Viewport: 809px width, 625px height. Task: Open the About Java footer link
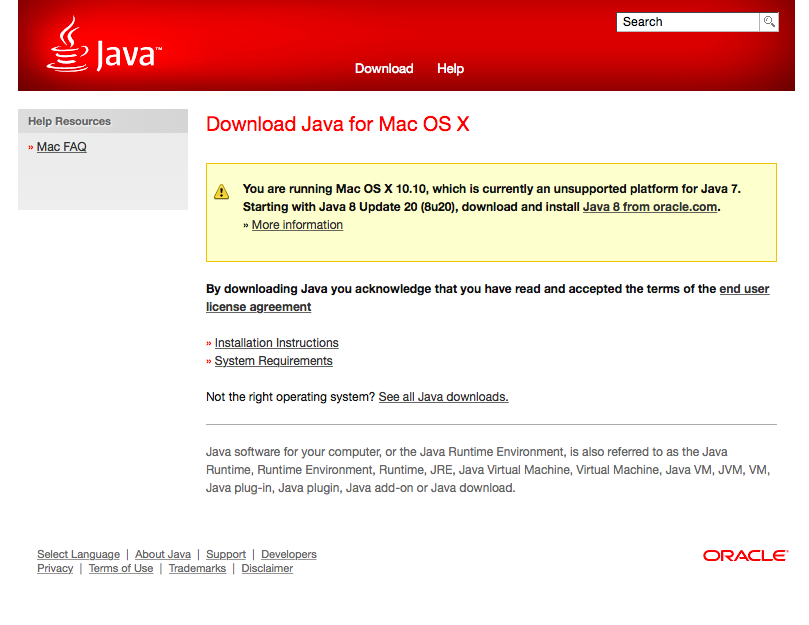tap(163, 554)
